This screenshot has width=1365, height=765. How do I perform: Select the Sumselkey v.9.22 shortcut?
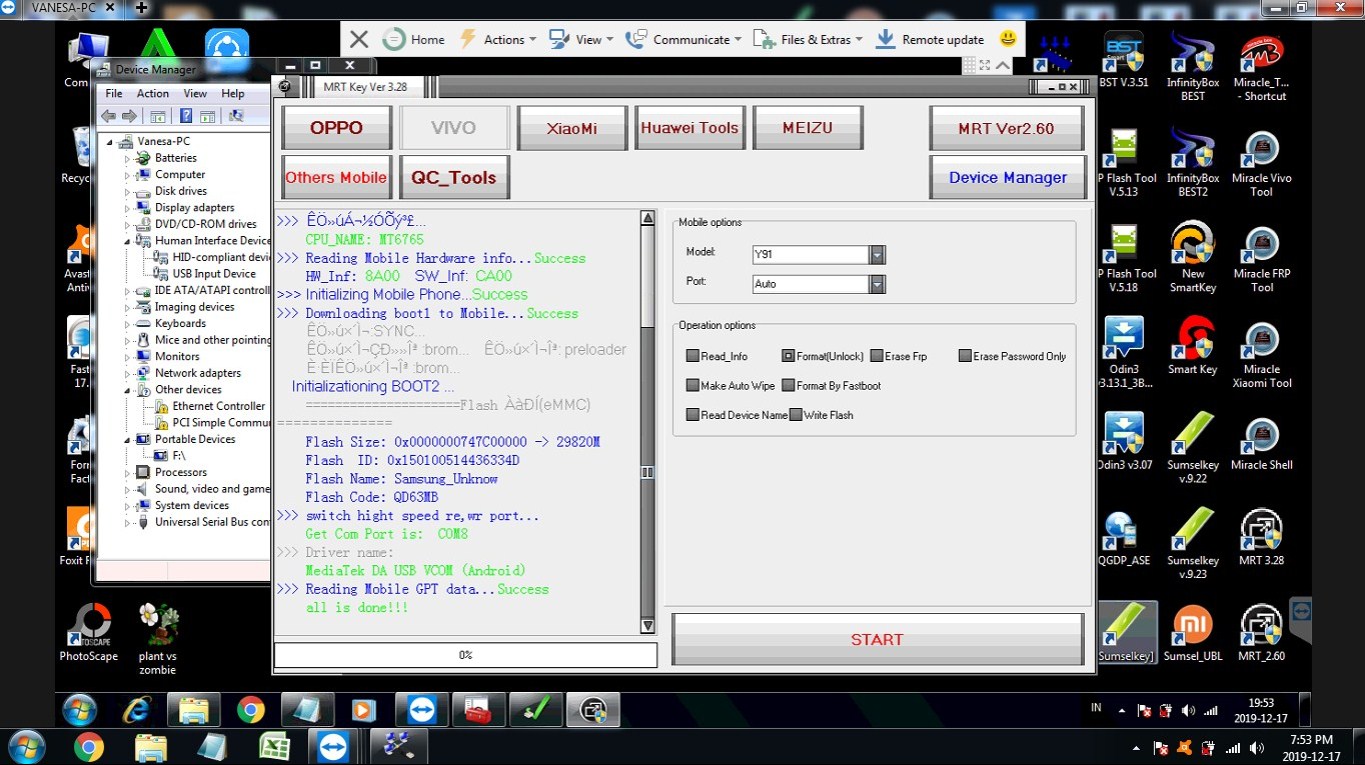pyautogui.click(x=1193, y=449)
